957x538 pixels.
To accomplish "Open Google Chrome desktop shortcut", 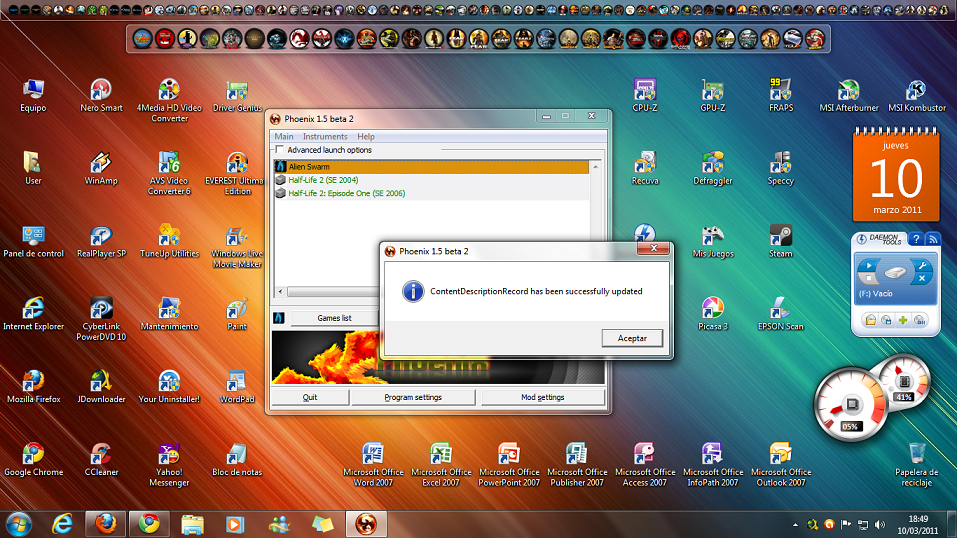I will (x=33, y=459).
